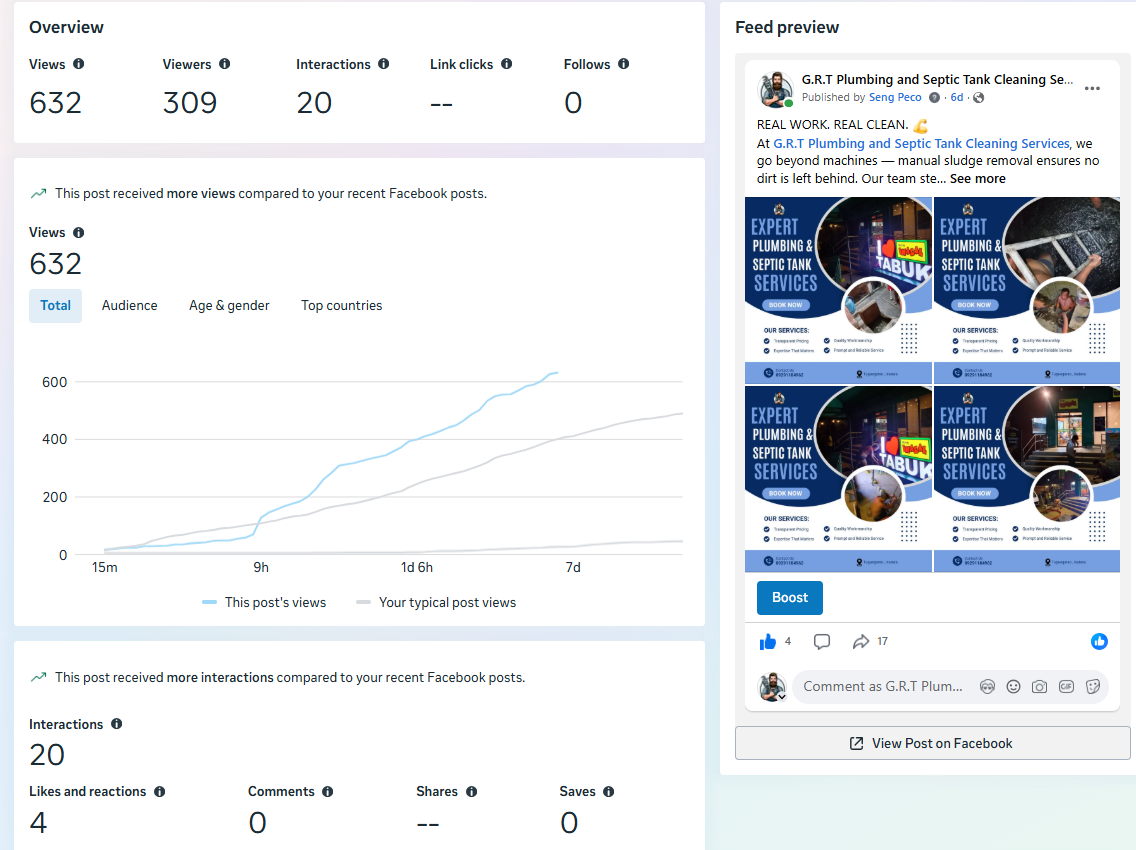1136x850 pixels.
Task: Click the sticker icon in comment box
Action: pyautogui.click(x=1093, y=687)
